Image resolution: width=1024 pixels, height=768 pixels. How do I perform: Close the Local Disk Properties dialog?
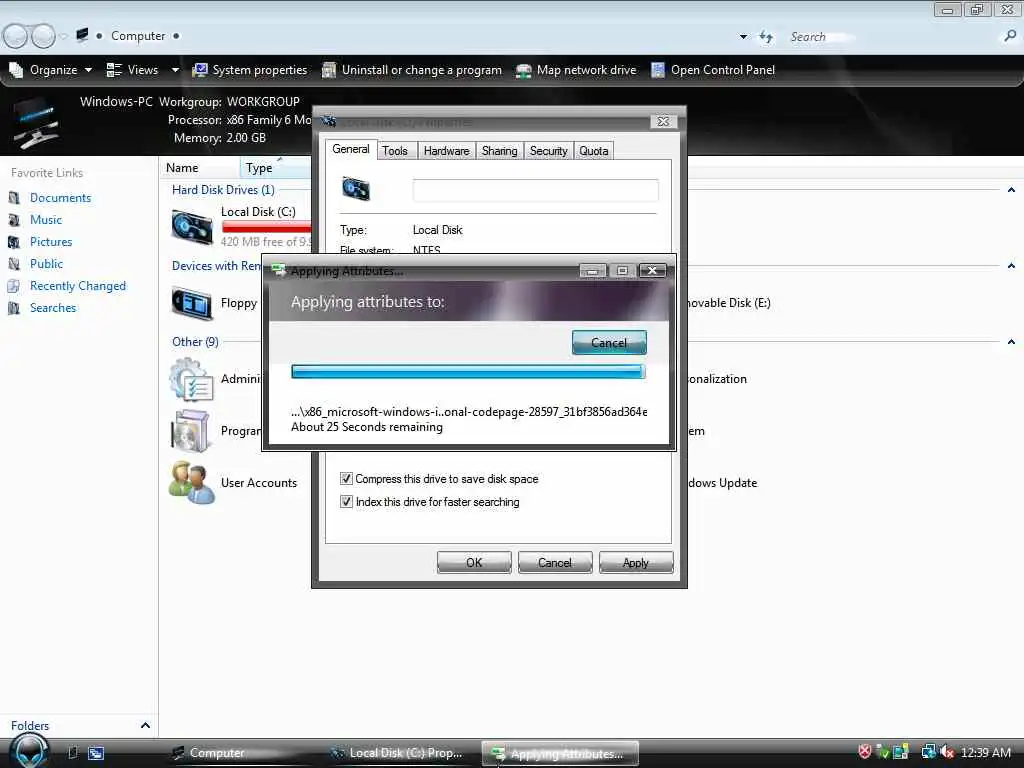663,121
